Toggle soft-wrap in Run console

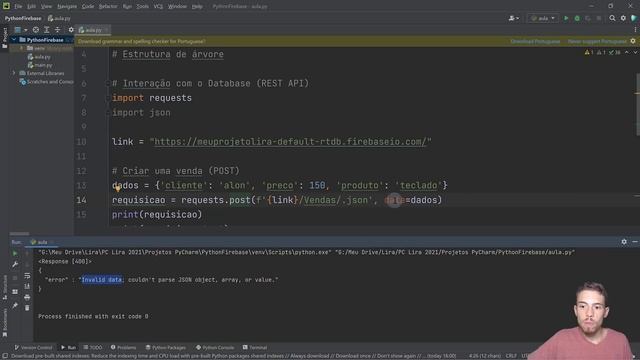[27, 276]
